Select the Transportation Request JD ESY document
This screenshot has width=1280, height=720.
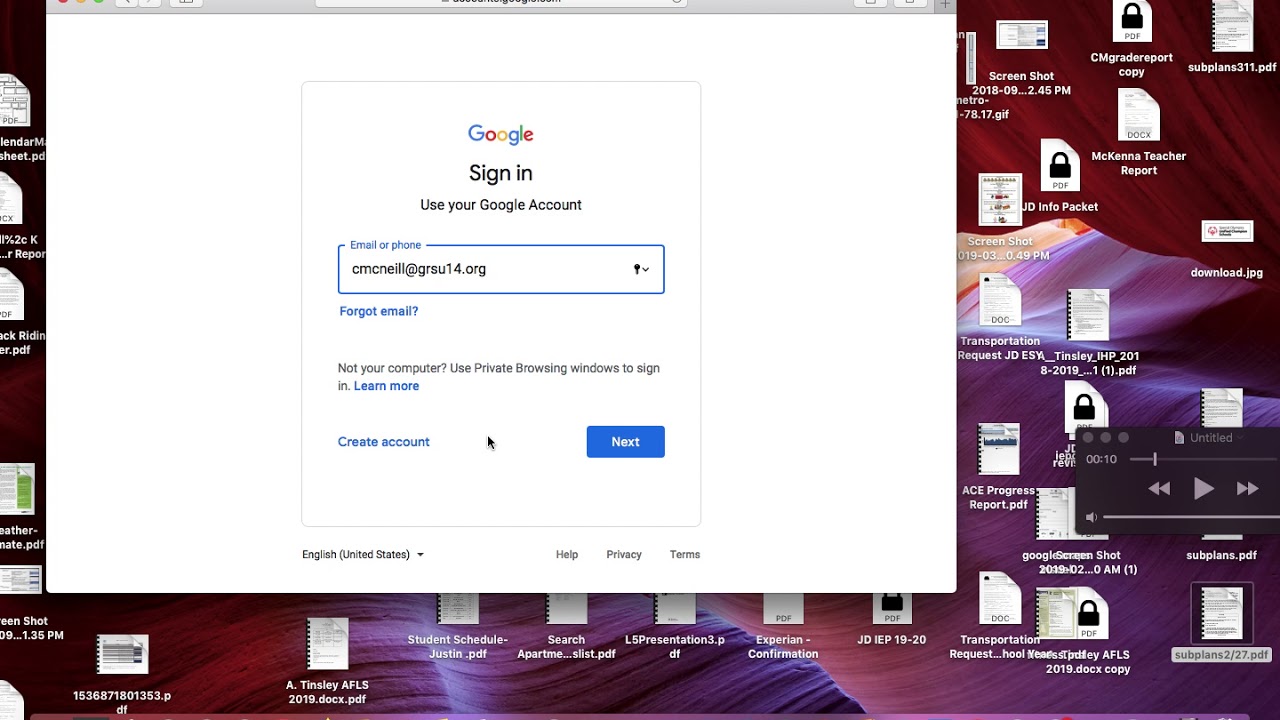(x=1000, y=301)
